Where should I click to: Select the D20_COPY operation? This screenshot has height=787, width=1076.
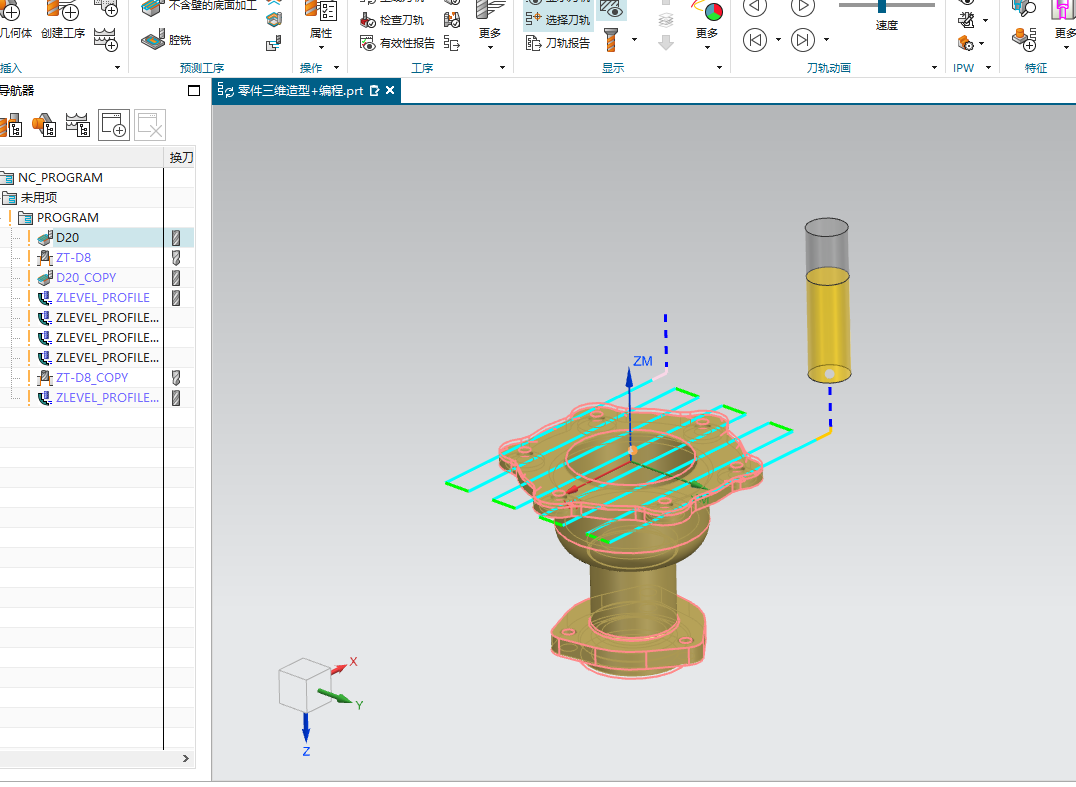(x=86, y=277)
